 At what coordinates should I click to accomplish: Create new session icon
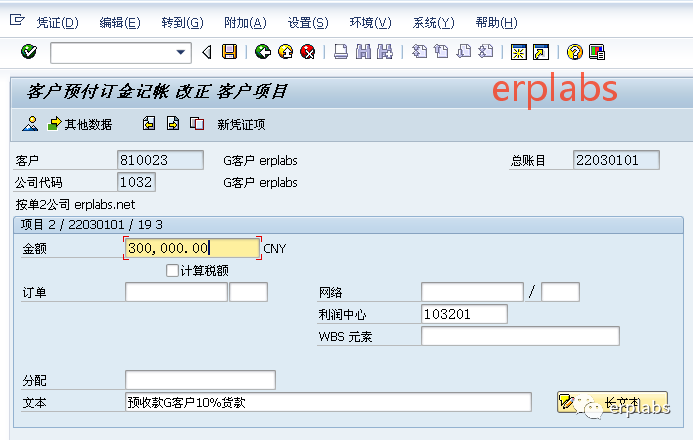click(x=519, y=52)
